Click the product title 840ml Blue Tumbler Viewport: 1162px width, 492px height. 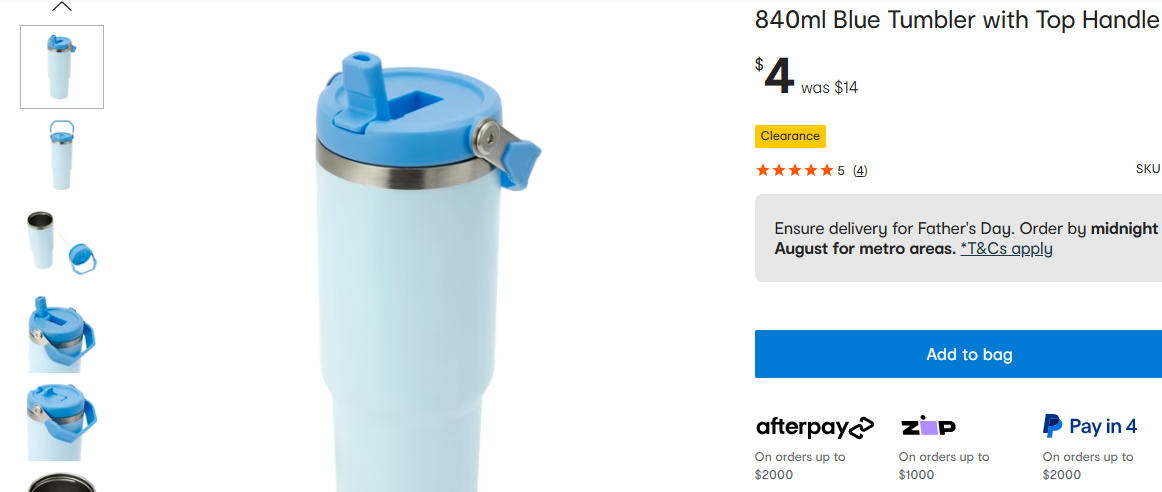[x=956, y=20]
